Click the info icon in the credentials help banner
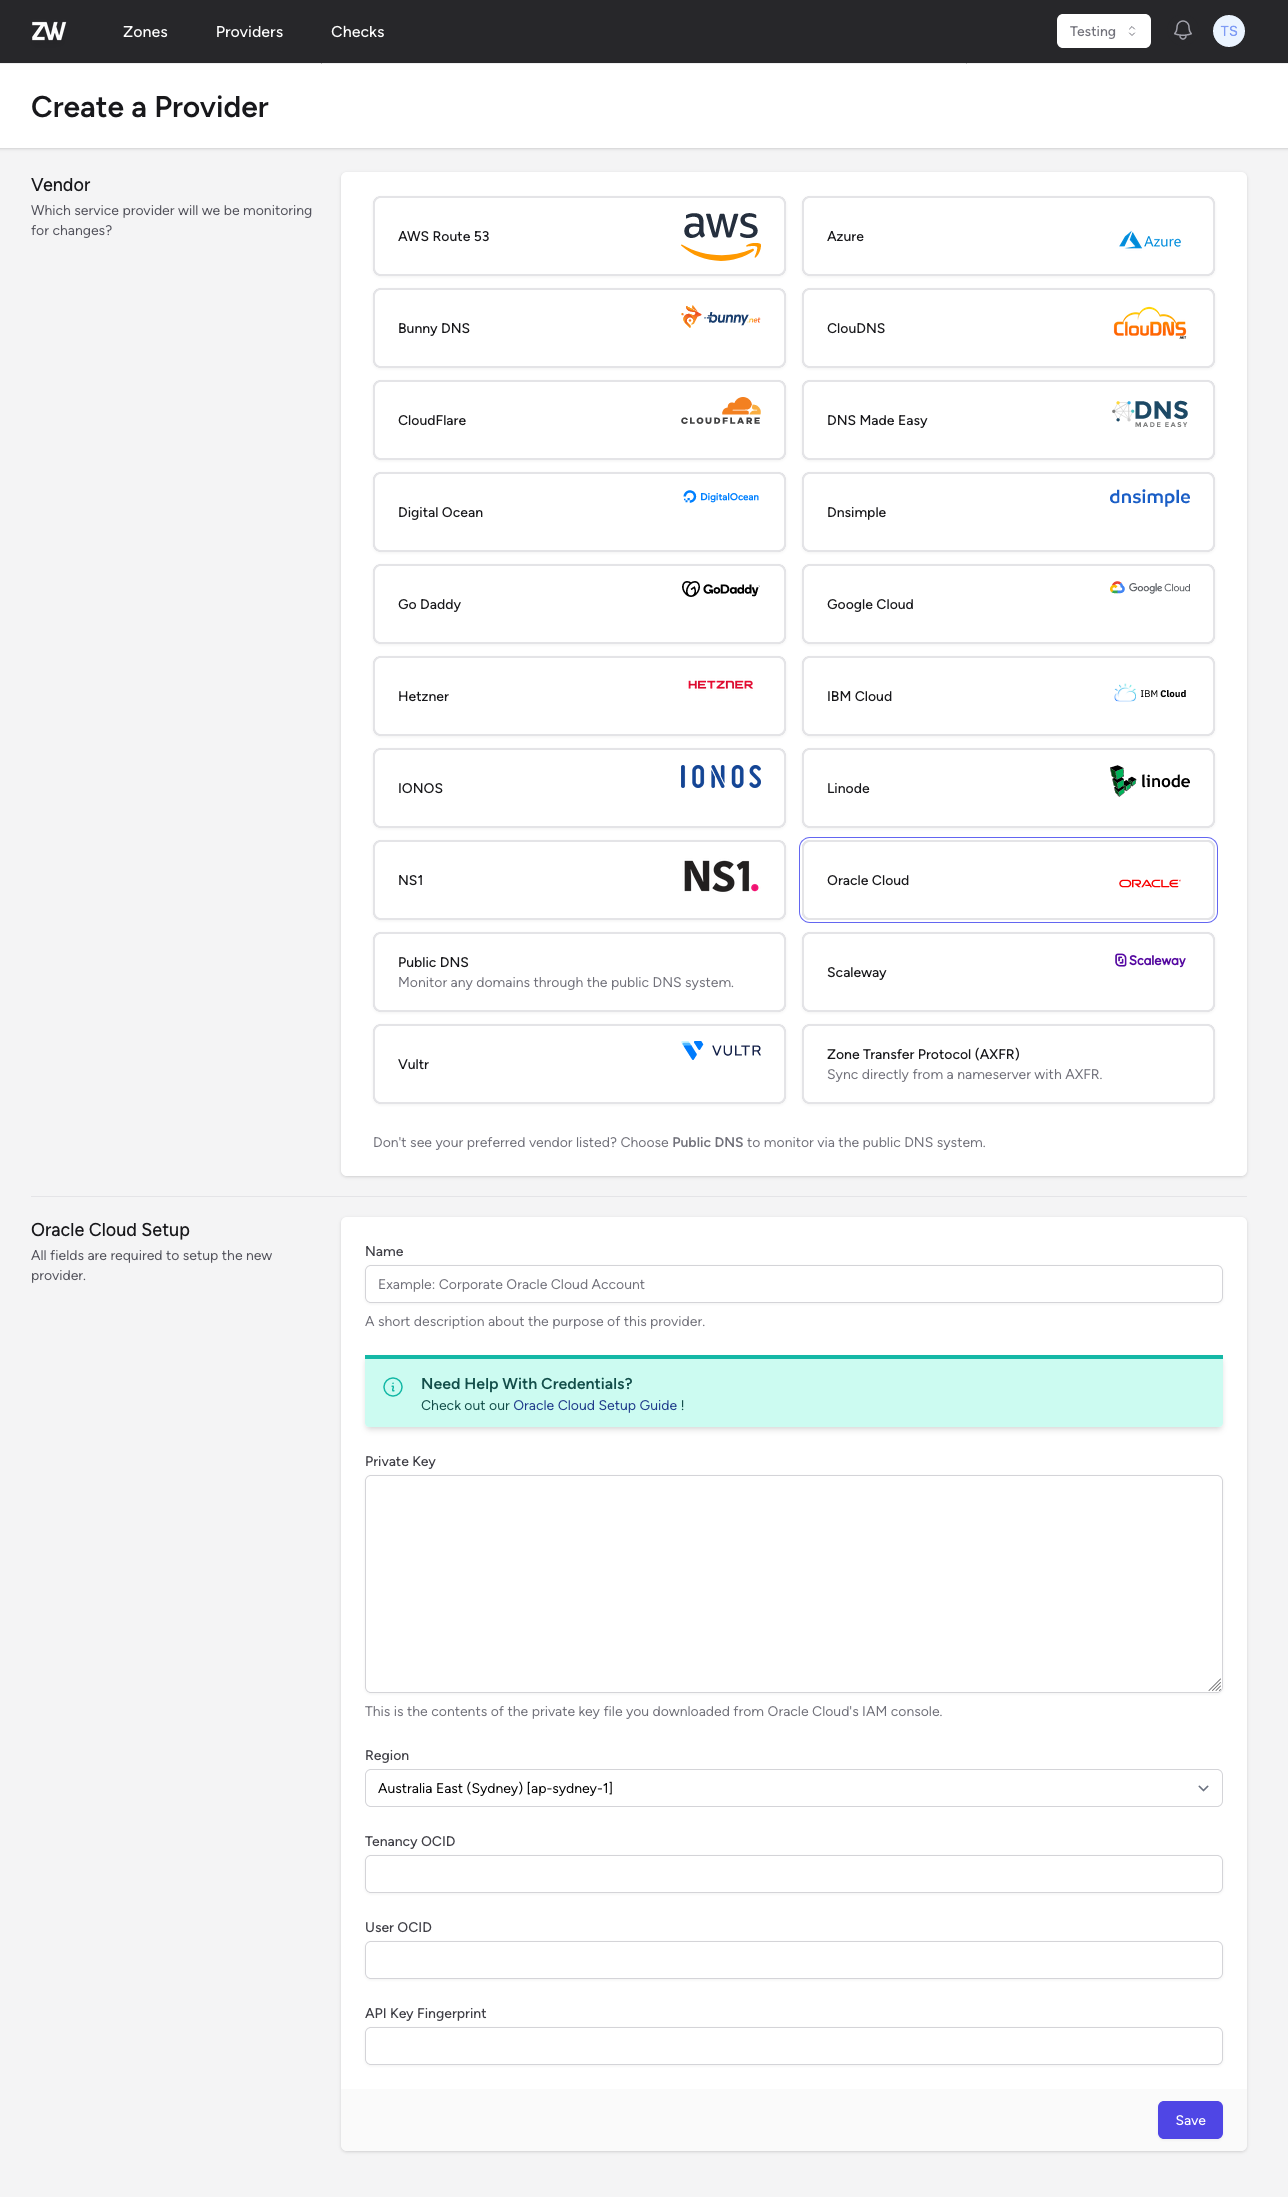The image size is (1288, 2197). 393,1386
